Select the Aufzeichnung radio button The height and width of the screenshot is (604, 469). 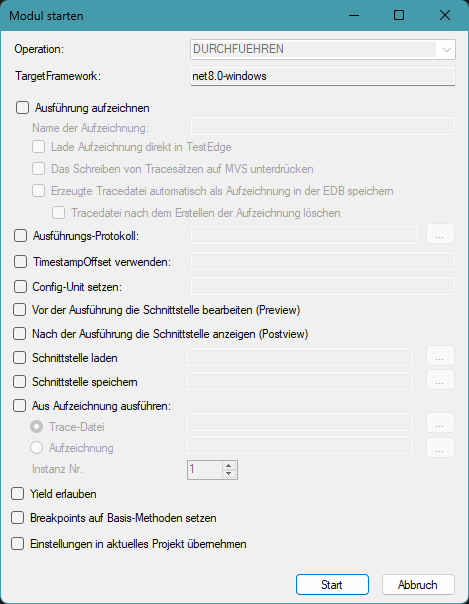(x=37, y=448)
